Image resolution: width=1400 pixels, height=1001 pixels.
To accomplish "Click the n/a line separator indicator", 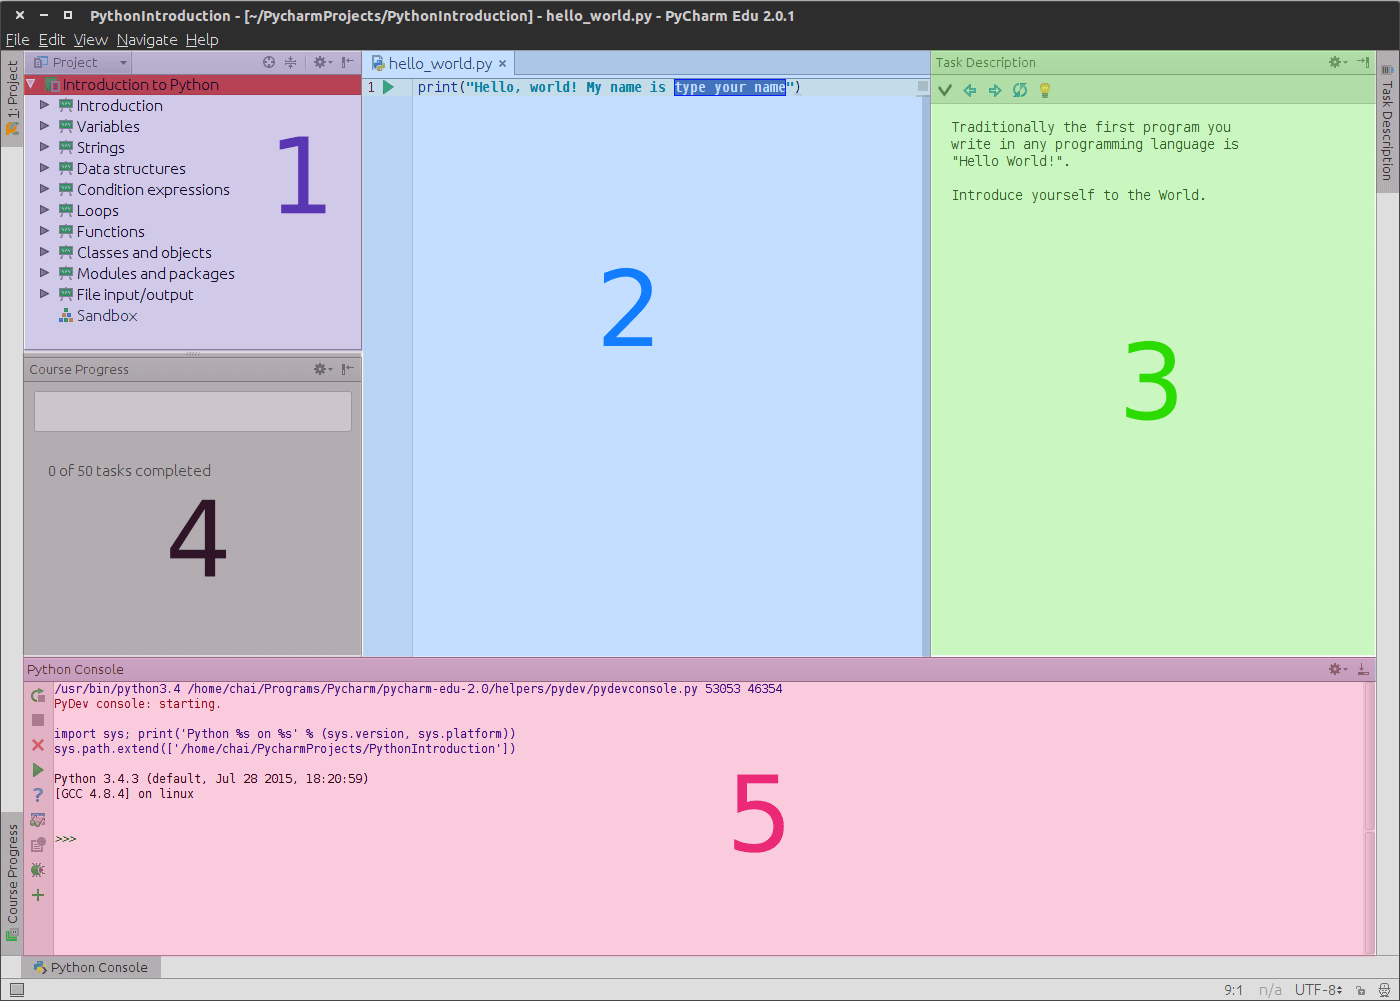I will coord(1270,990).
